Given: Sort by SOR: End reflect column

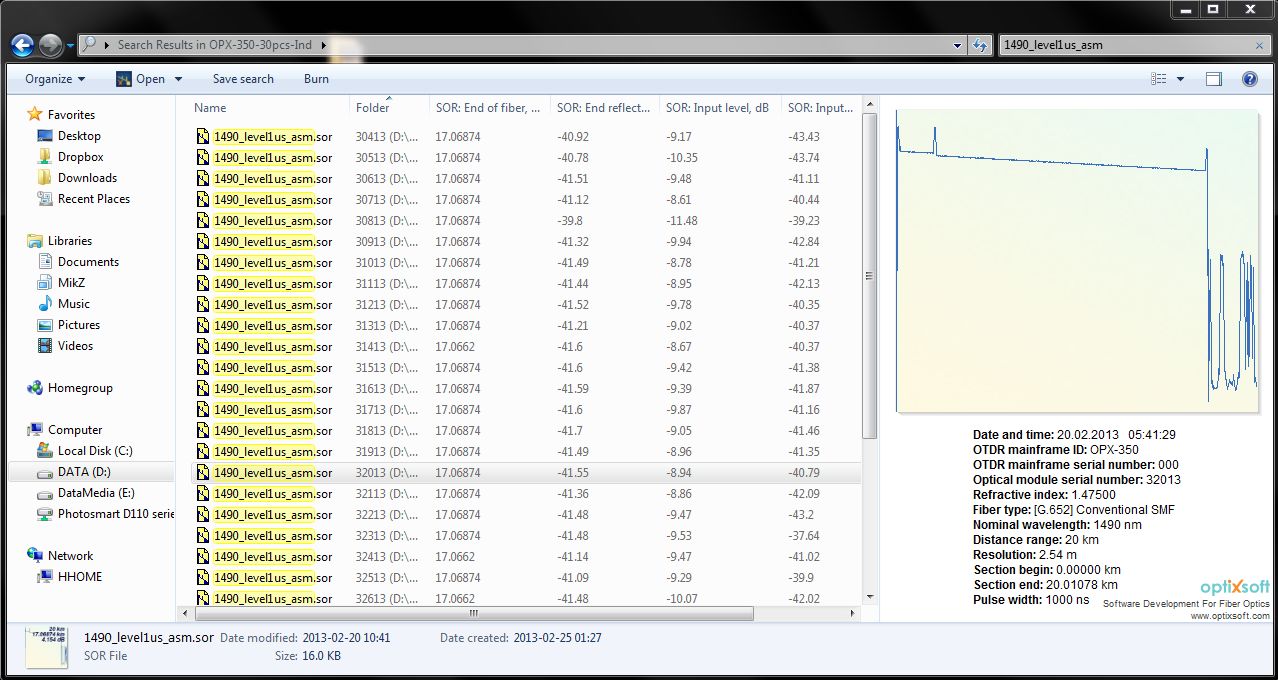Looking at the screenshot, I should tap(604, 108).
